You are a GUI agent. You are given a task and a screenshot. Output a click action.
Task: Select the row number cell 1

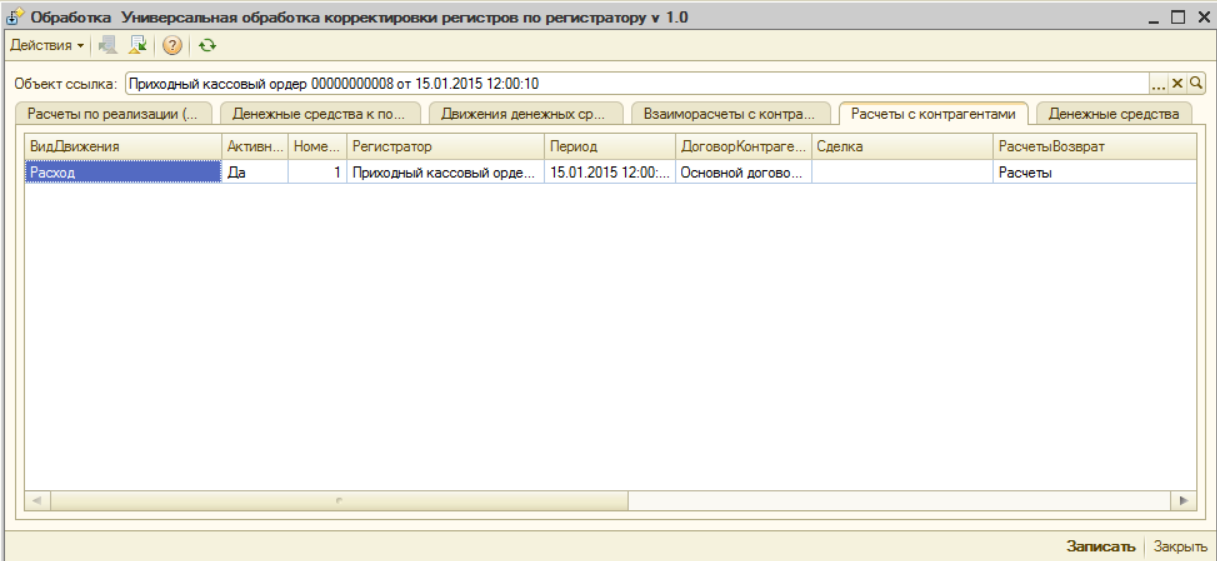(318, 172)
